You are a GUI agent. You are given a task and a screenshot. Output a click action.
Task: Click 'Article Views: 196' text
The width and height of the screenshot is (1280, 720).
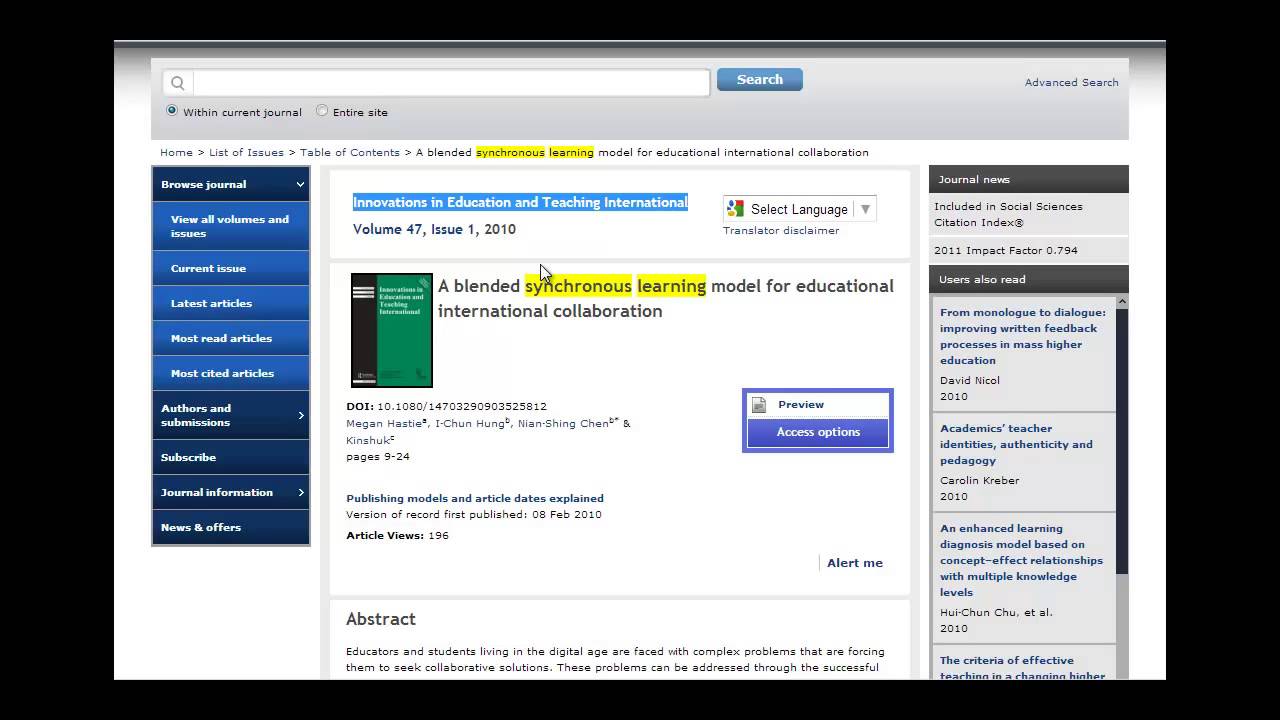397,536
